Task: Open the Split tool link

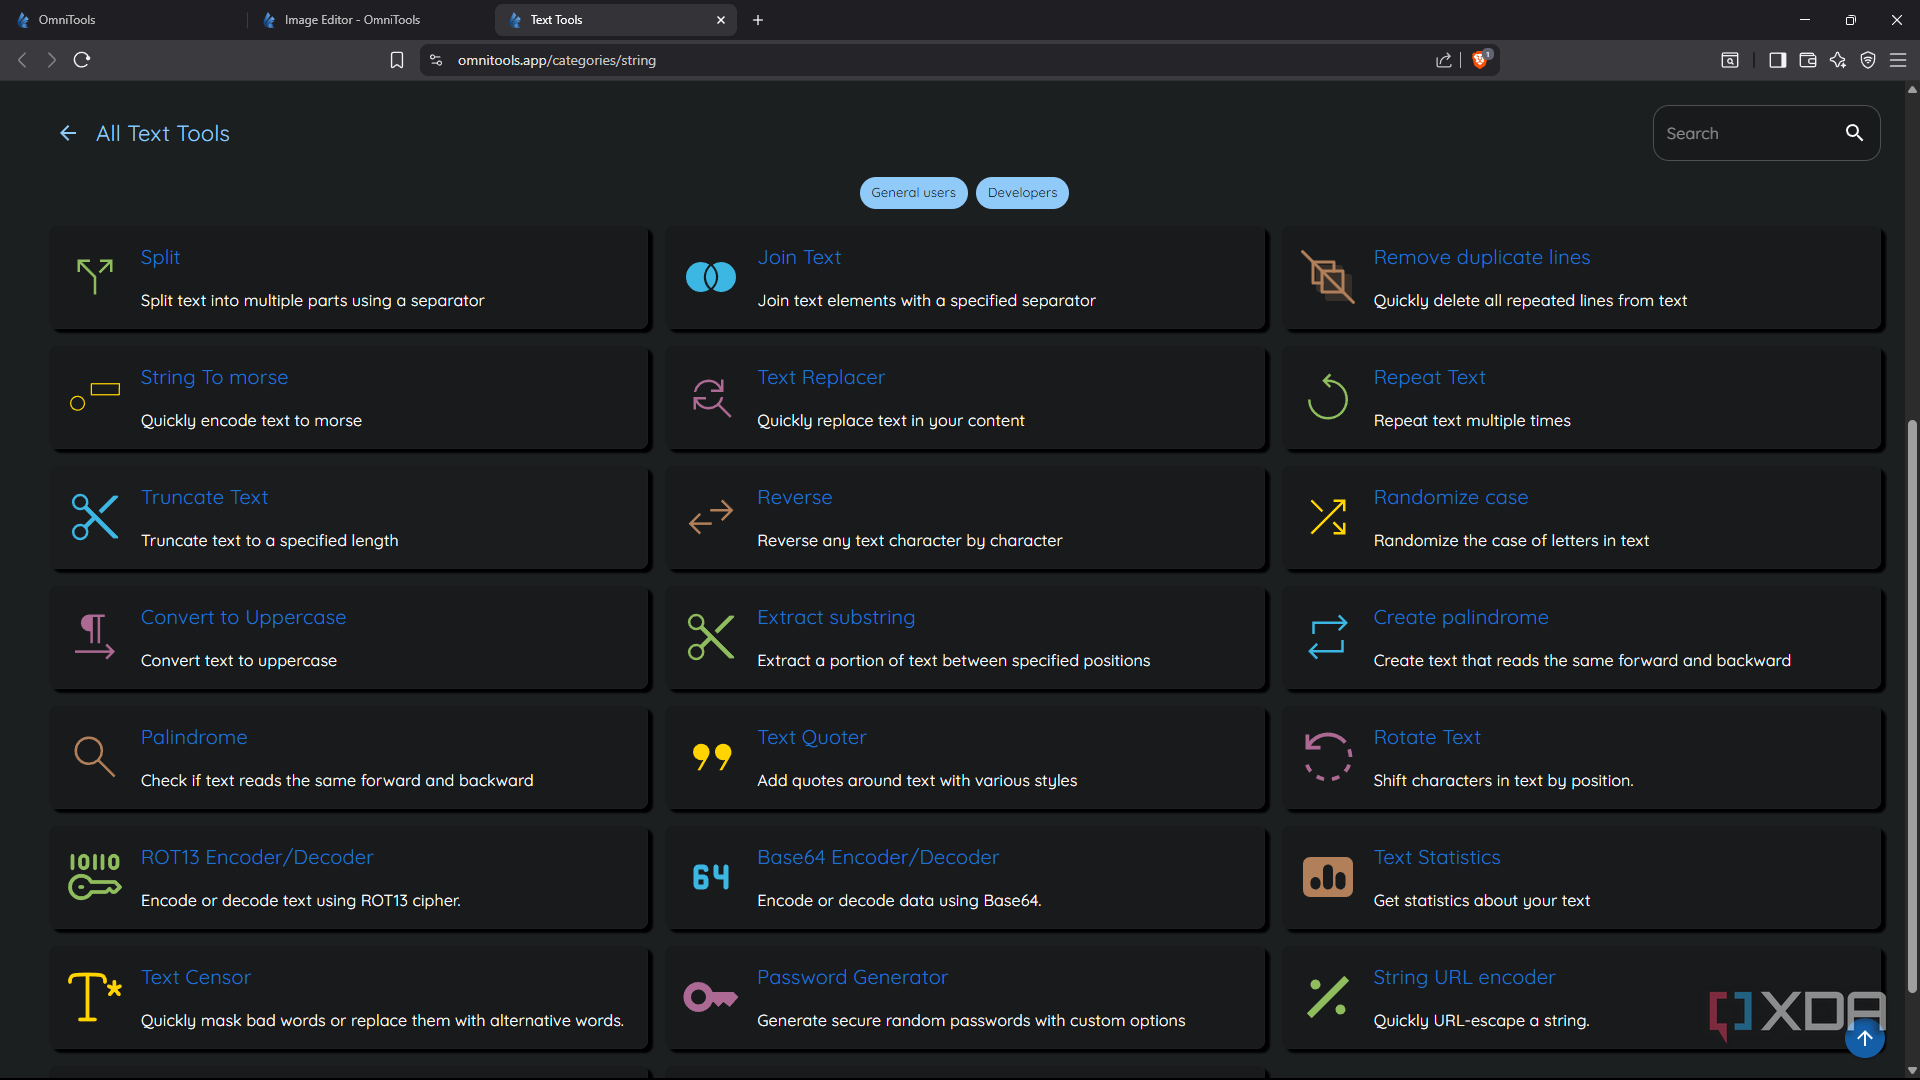Action: coord(160,257)
